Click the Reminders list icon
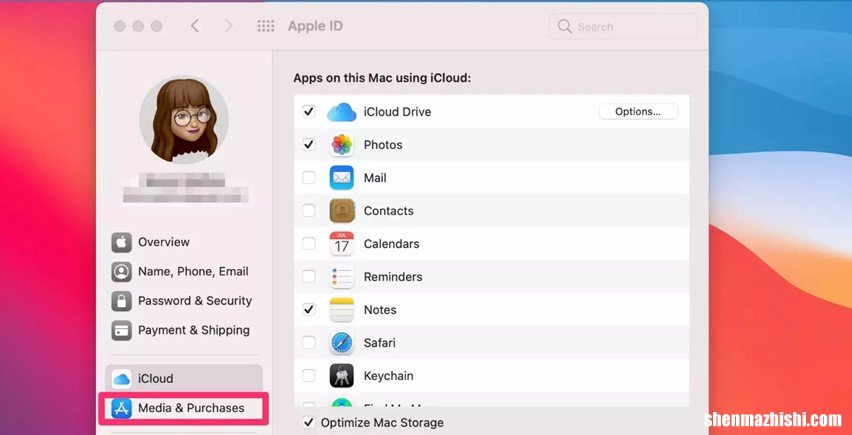852x435 pixels. click(x=342, y=277)
